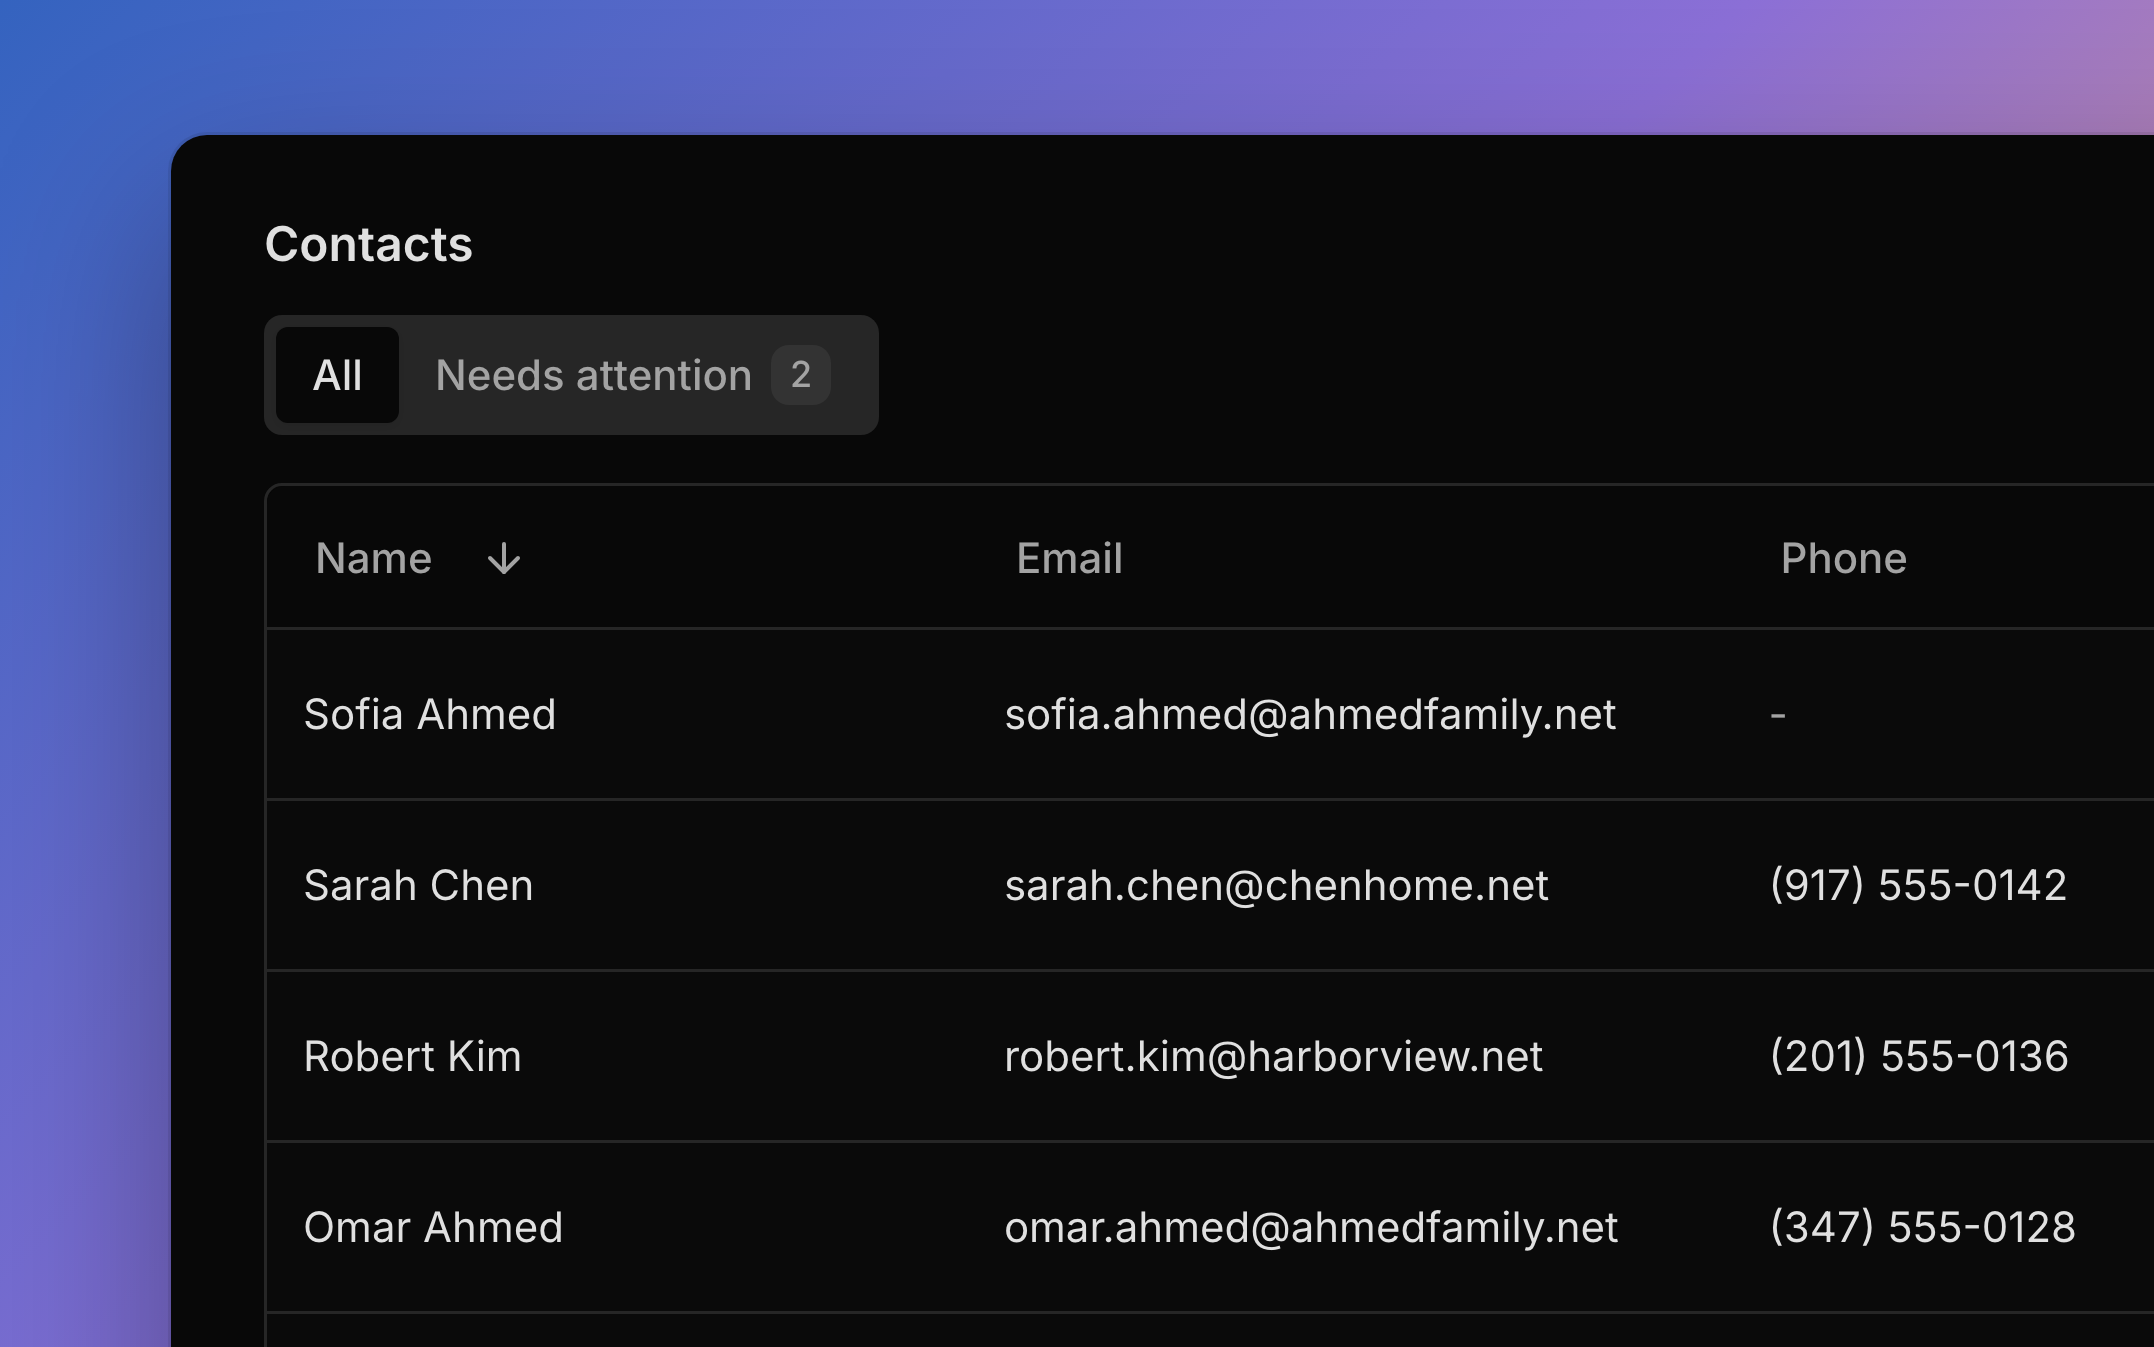Click the sort arrow next to Name
The width and height of the screenshot is (2154, 1347).
tap(503, 559)
